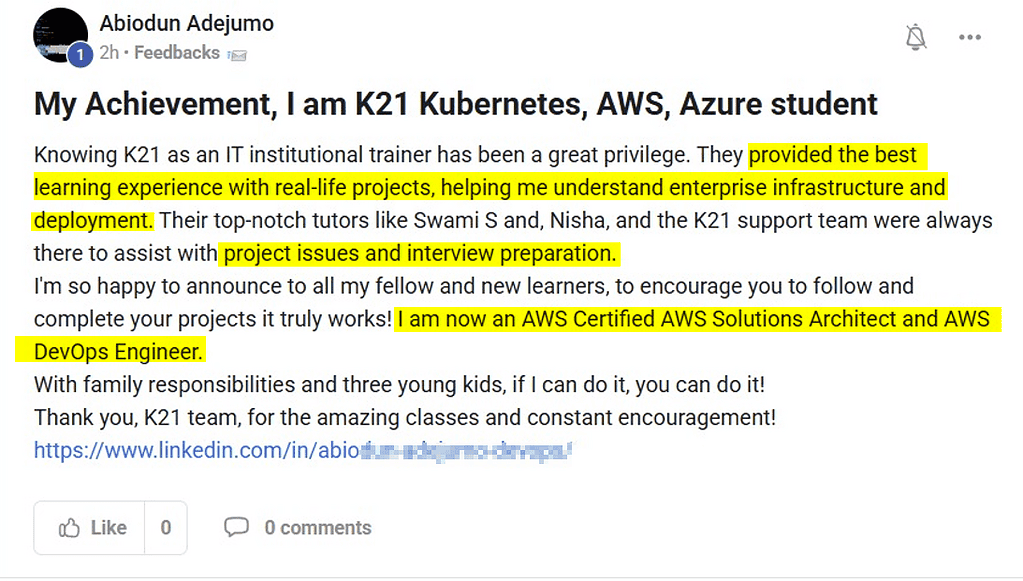Screen dimensions: 1023x581
Task: Click highlighted text "DevOps Engineer."
Action: tap(118, 351)
